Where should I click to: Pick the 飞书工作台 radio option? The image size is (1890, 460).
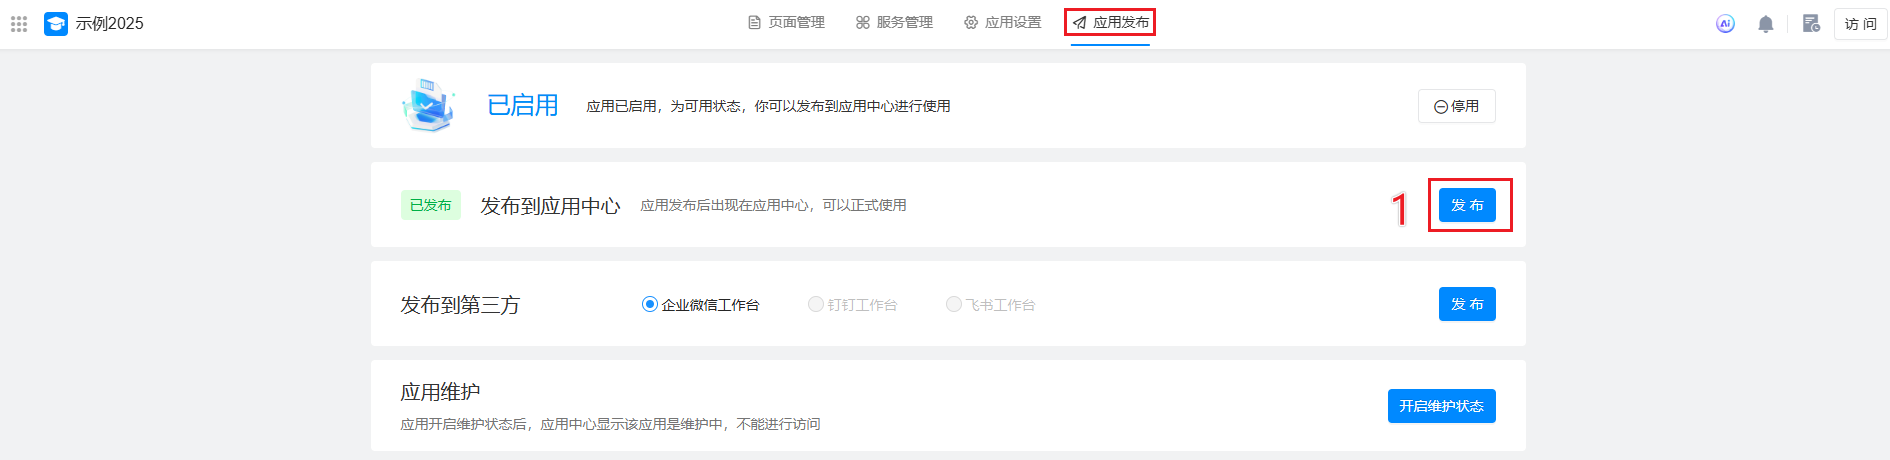pos(991,305)
